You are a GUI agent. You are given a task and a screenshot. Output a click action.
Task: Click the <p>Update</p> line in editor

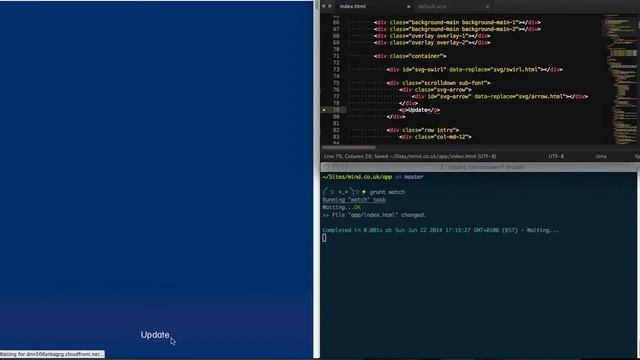tap(420, 110)
